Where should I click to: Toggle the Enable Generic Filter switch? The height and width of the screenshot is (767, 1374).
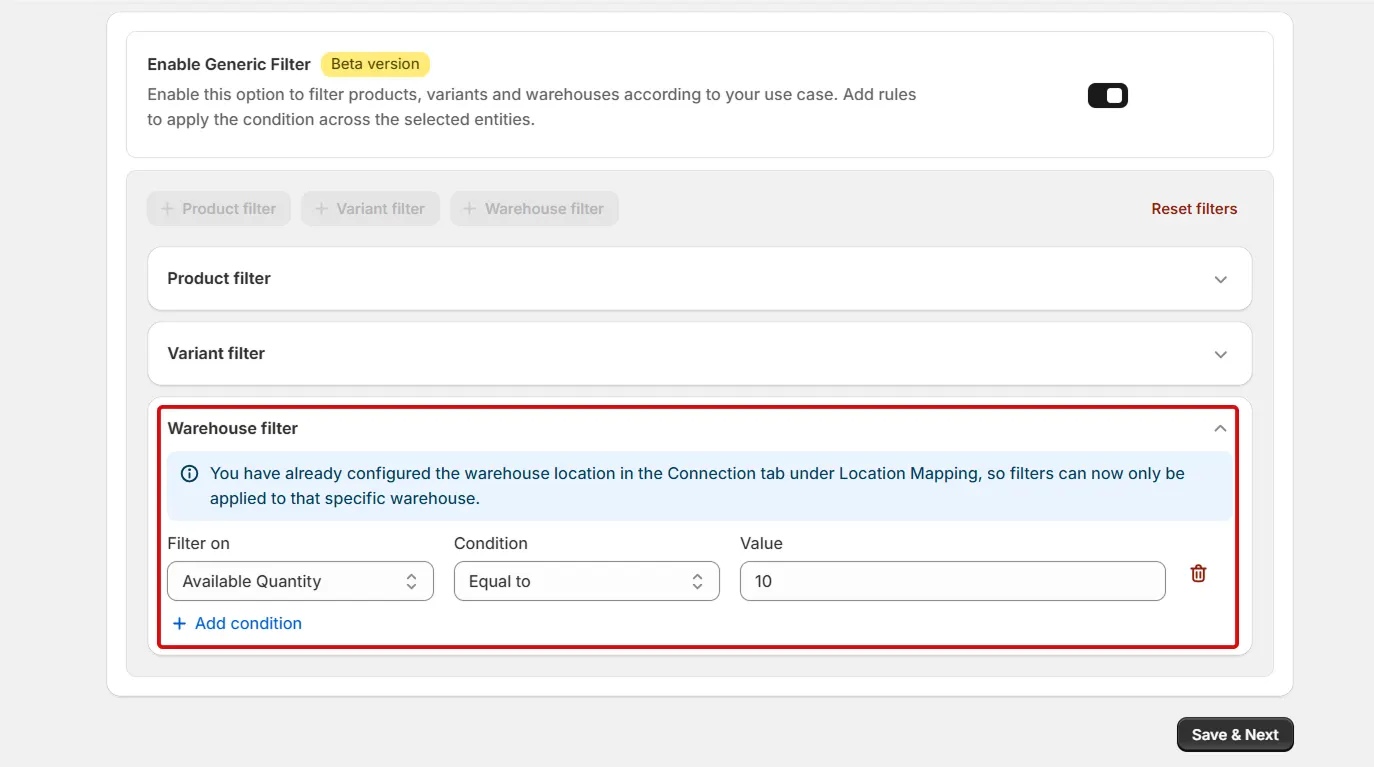pos(1108,96)
